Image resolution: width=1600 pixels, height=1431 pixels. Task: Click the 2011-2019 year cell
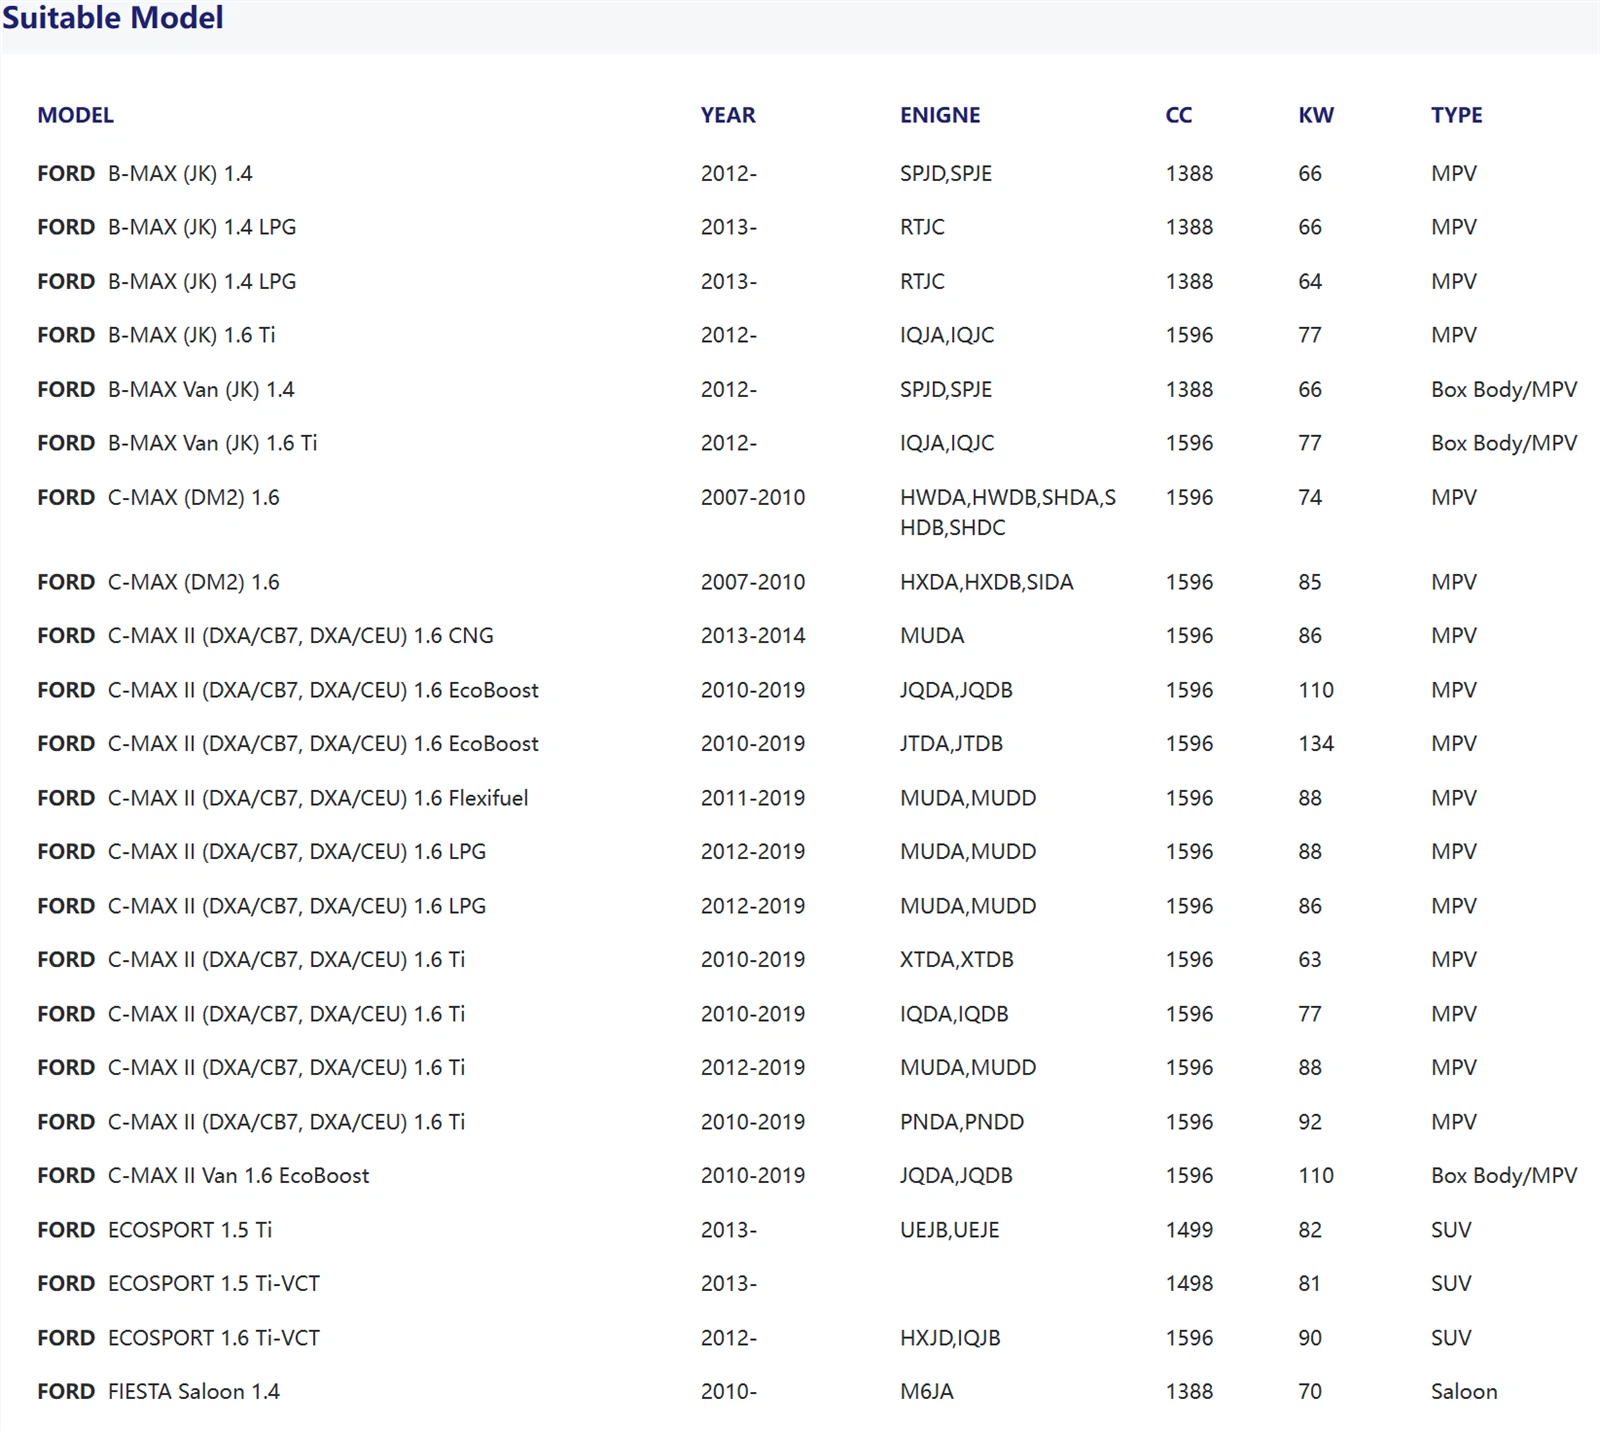point(753,798)
